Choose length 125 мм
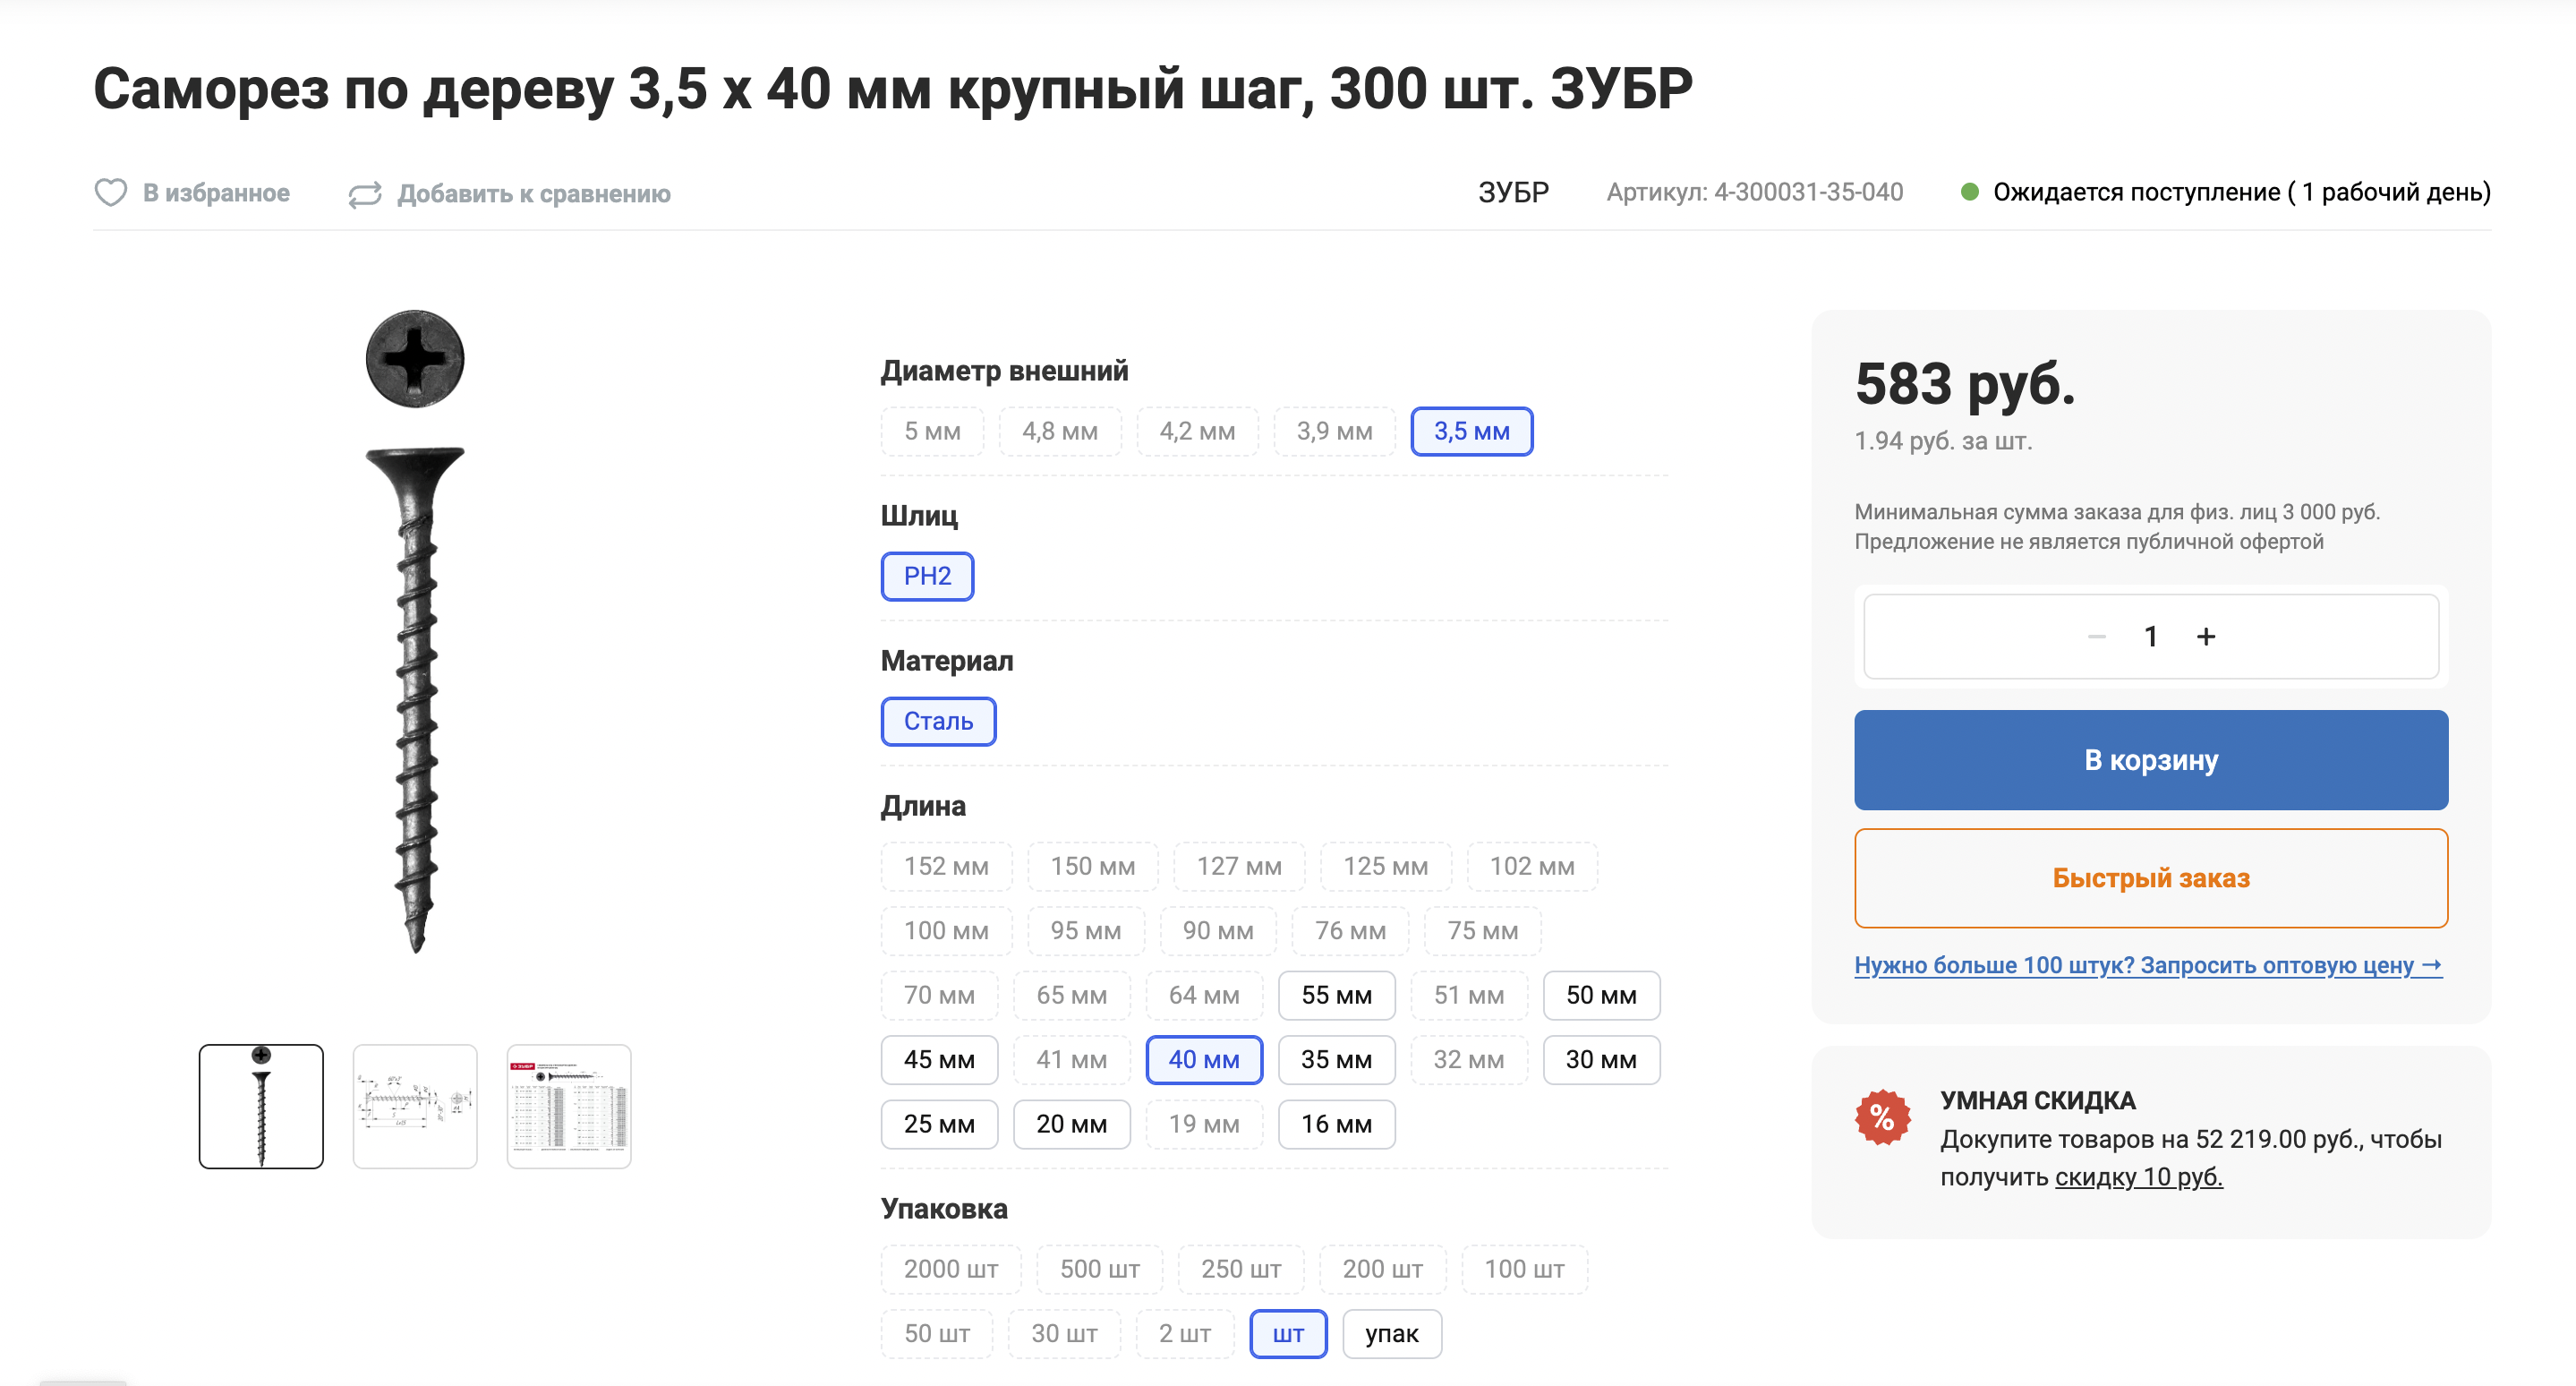The height and width of the screenshot is (1386, 2576). point(1385,866)
